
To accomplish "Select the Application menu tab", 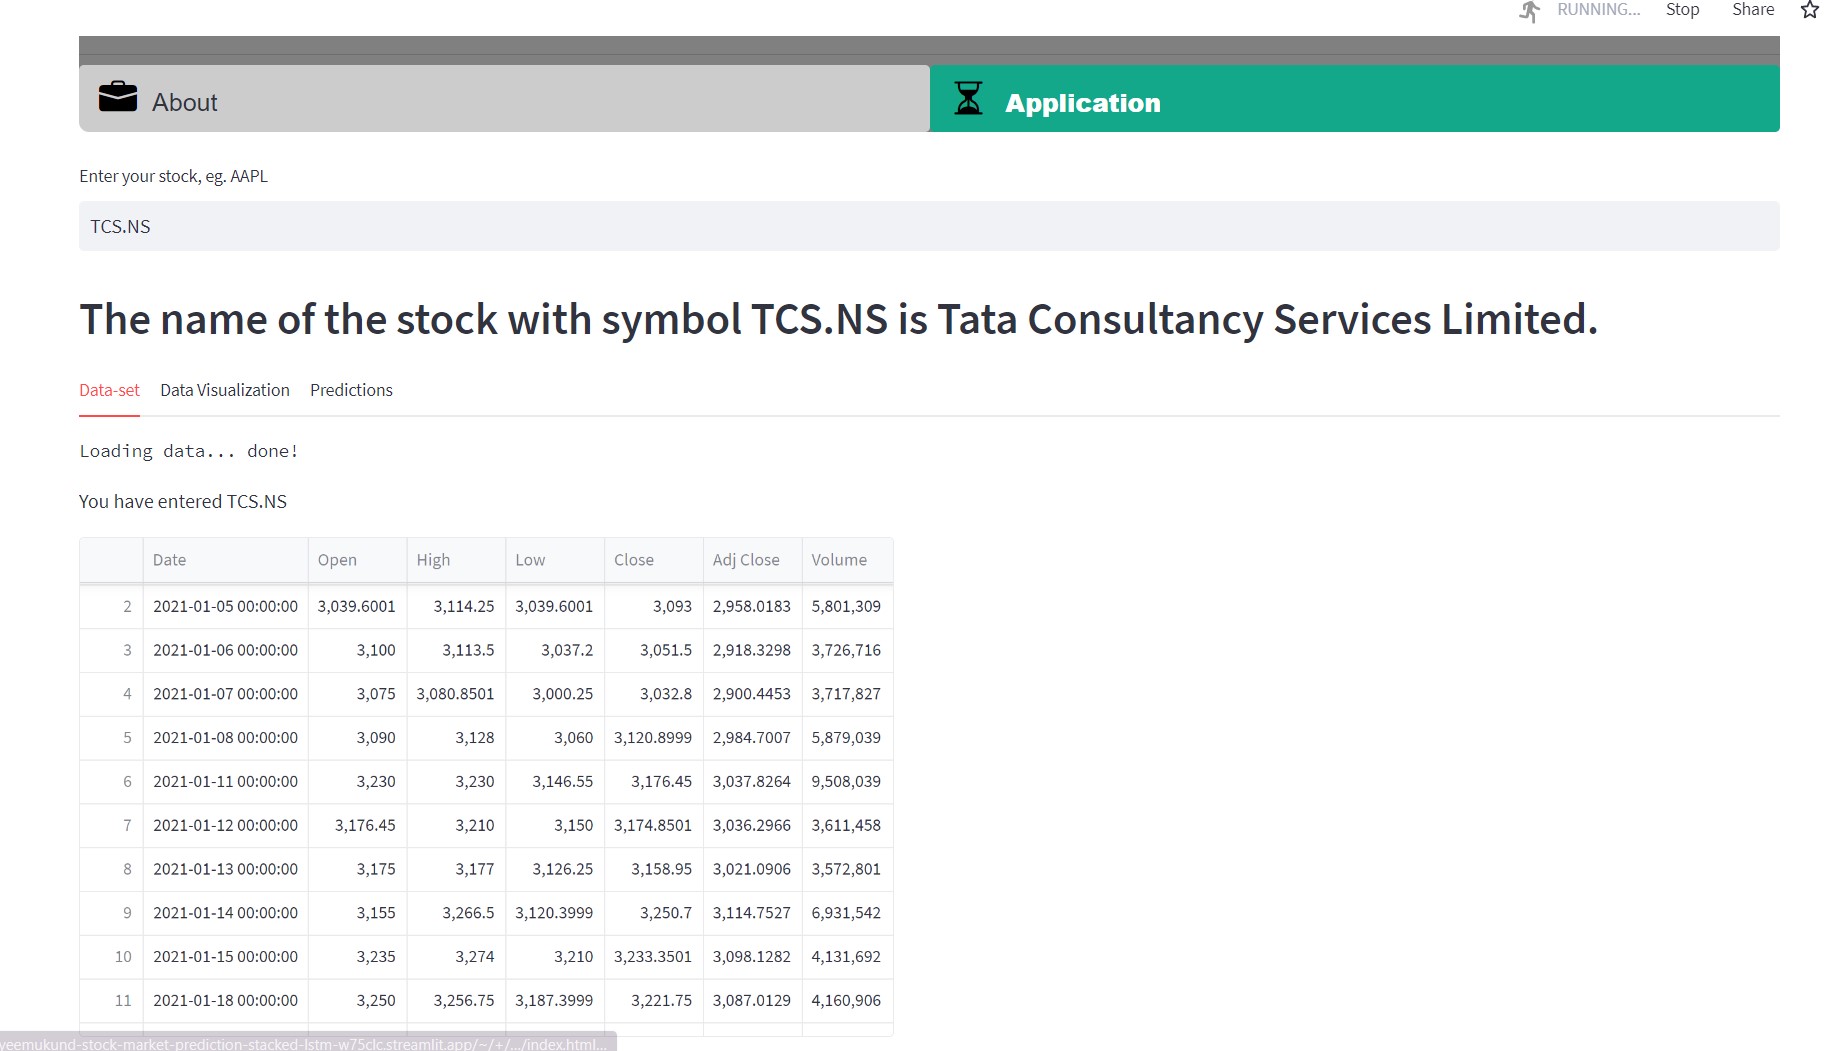I will coord(1355,99).
